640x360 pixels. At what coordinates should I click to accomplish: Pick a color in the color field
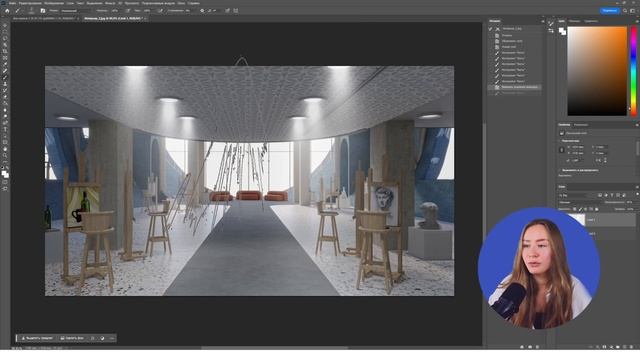[597, 71]
